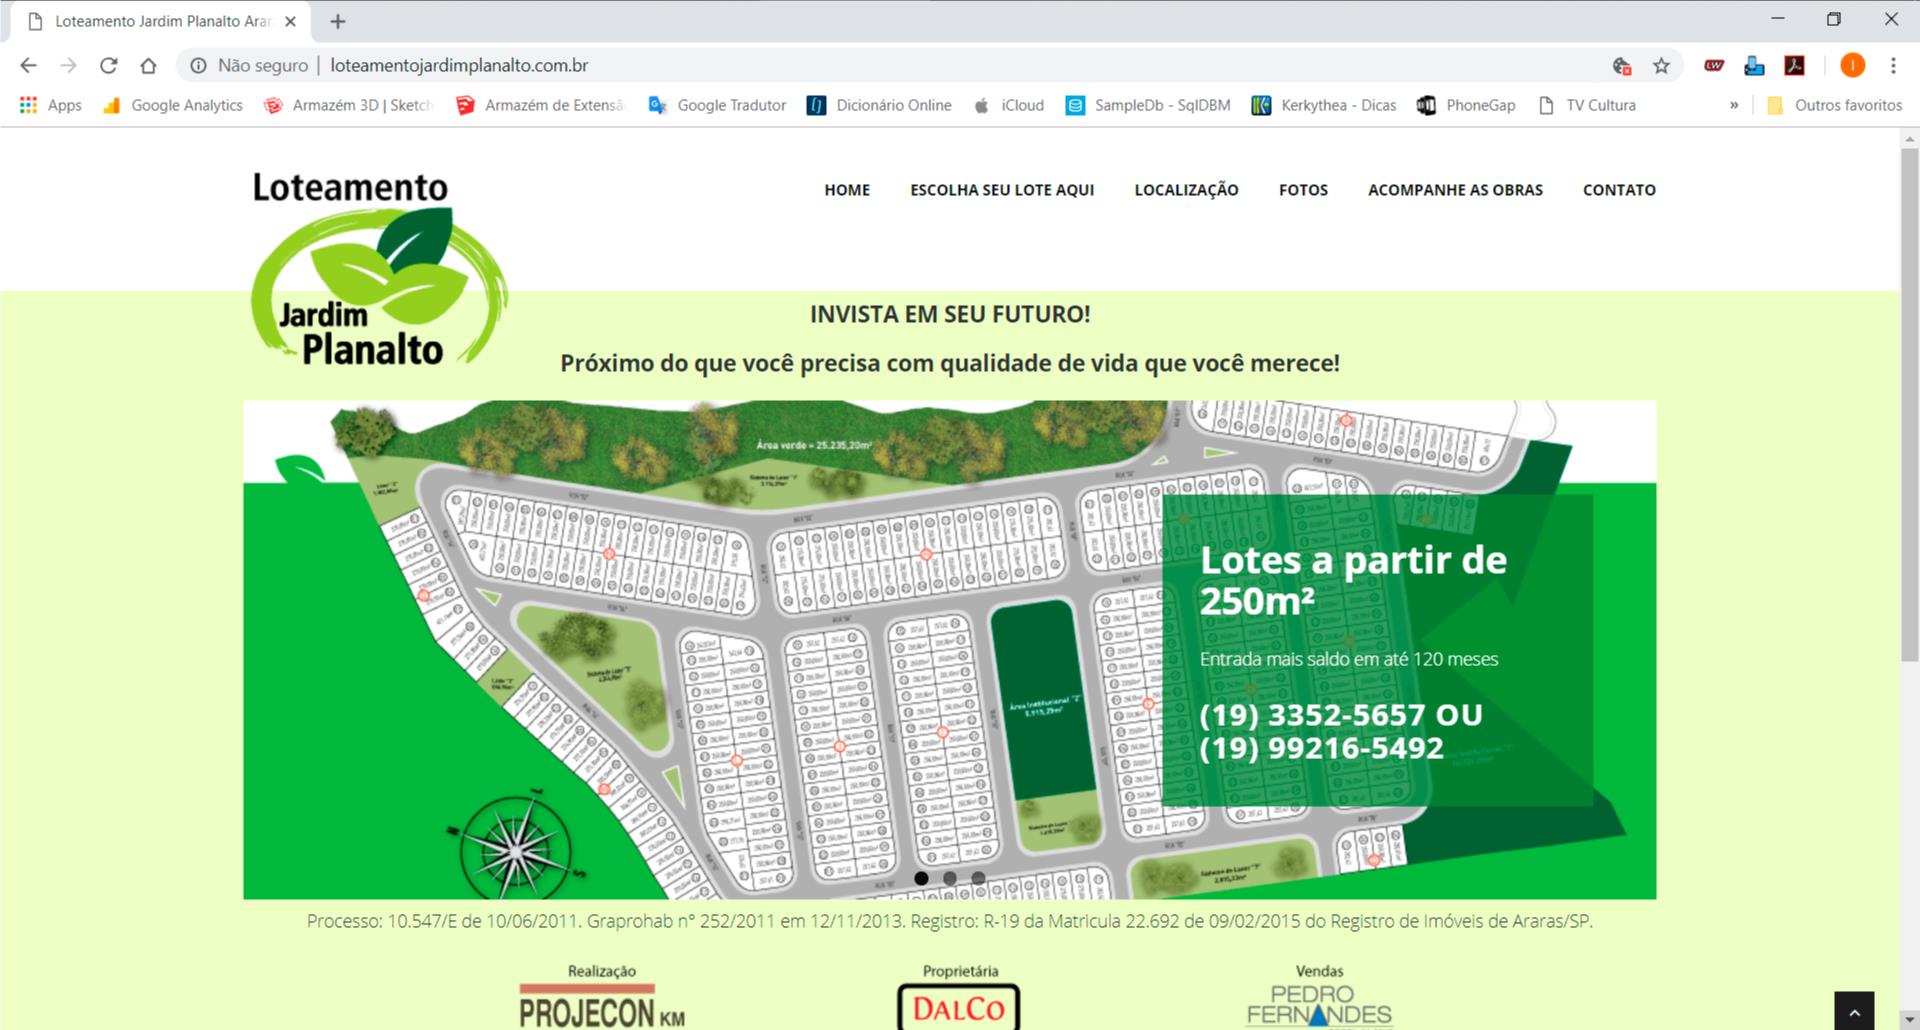Select the first carousel slide dot
1920x1030 pixels.
921,879
